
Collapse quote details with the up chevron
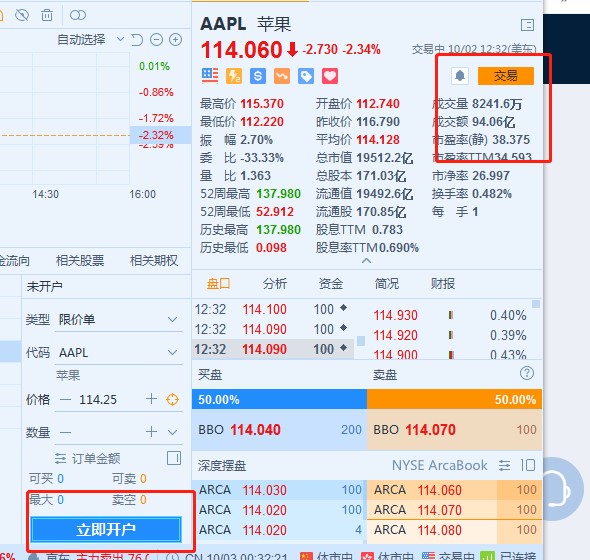tap(366, 260)
